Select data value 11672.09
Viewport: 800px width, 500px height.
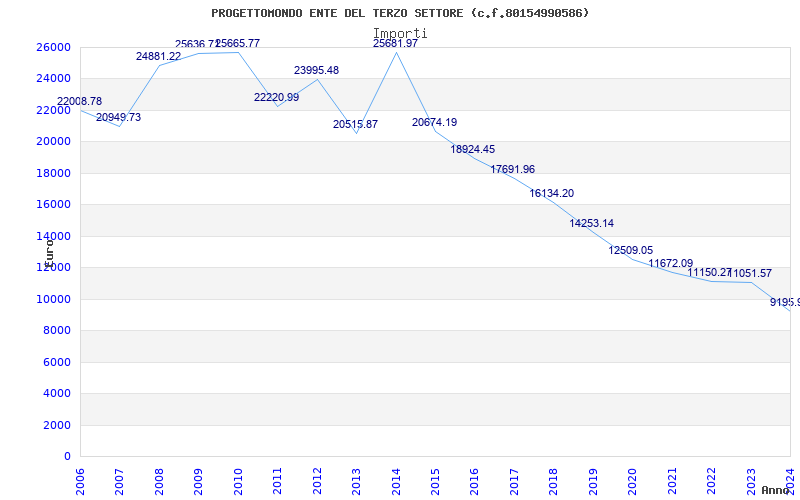click(x=671, y=264)
